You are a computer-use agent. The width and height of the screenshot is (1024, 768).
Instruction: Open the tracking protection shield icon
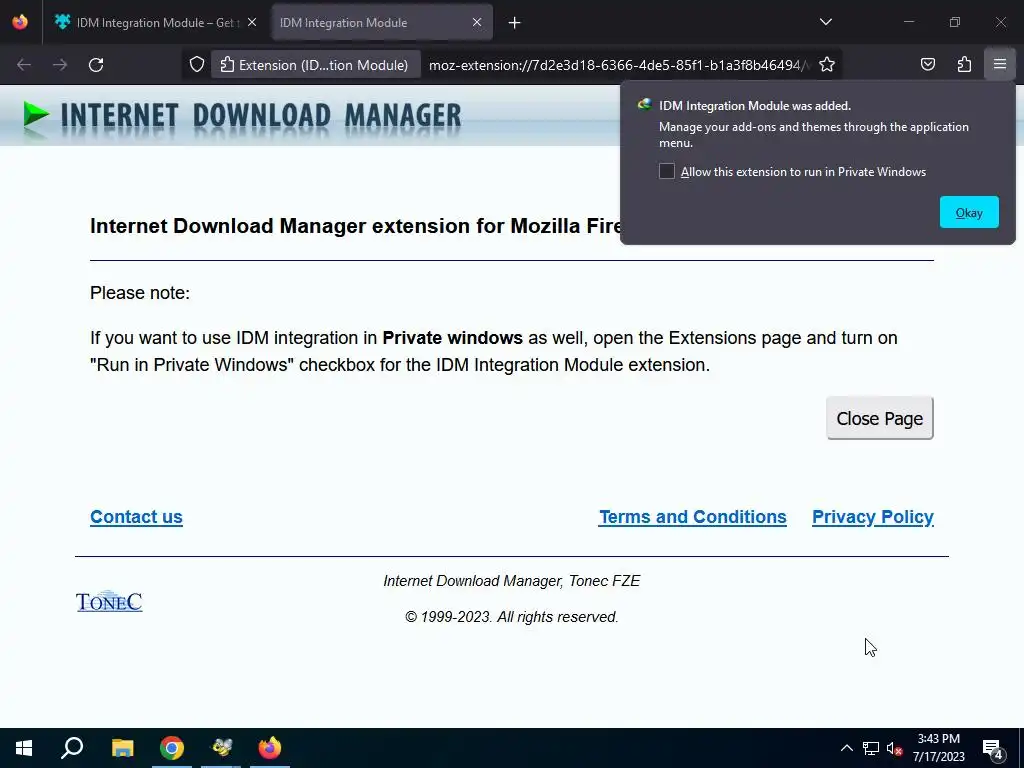point(197,65)
